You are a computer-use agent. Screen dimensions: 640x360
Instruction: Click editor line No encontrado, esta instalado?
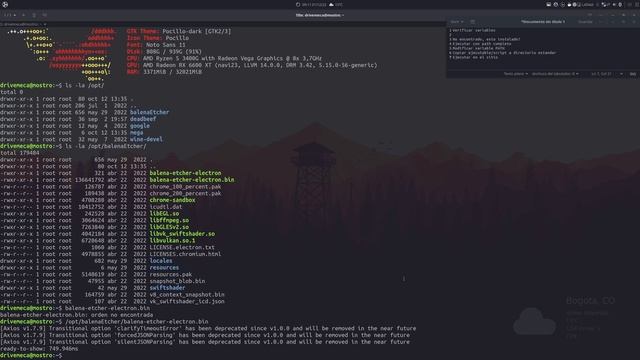486,39
